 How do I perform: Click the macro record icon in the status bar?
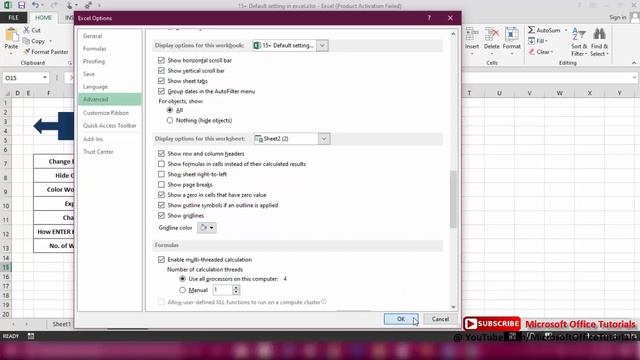[x=31, y=336]
